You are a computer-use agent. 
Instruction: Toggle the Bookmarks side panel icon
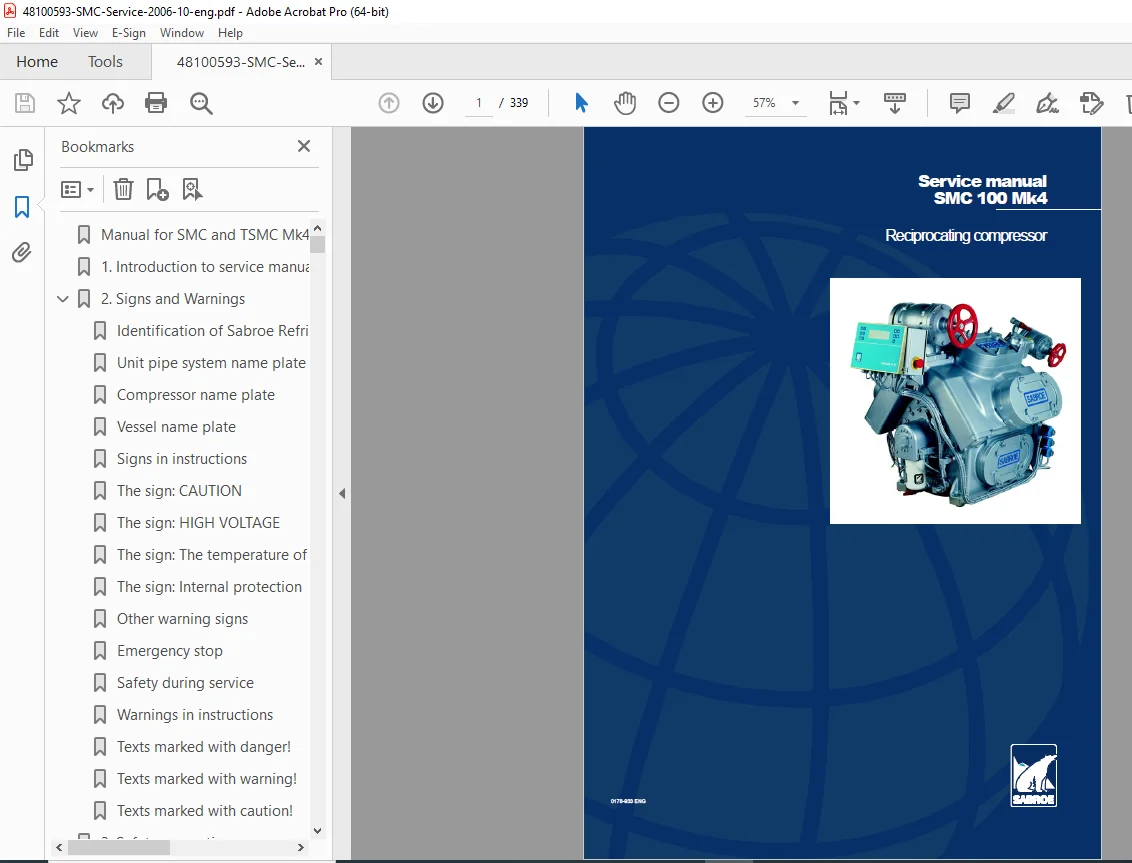pyautogui.click(x=22, y=207)
